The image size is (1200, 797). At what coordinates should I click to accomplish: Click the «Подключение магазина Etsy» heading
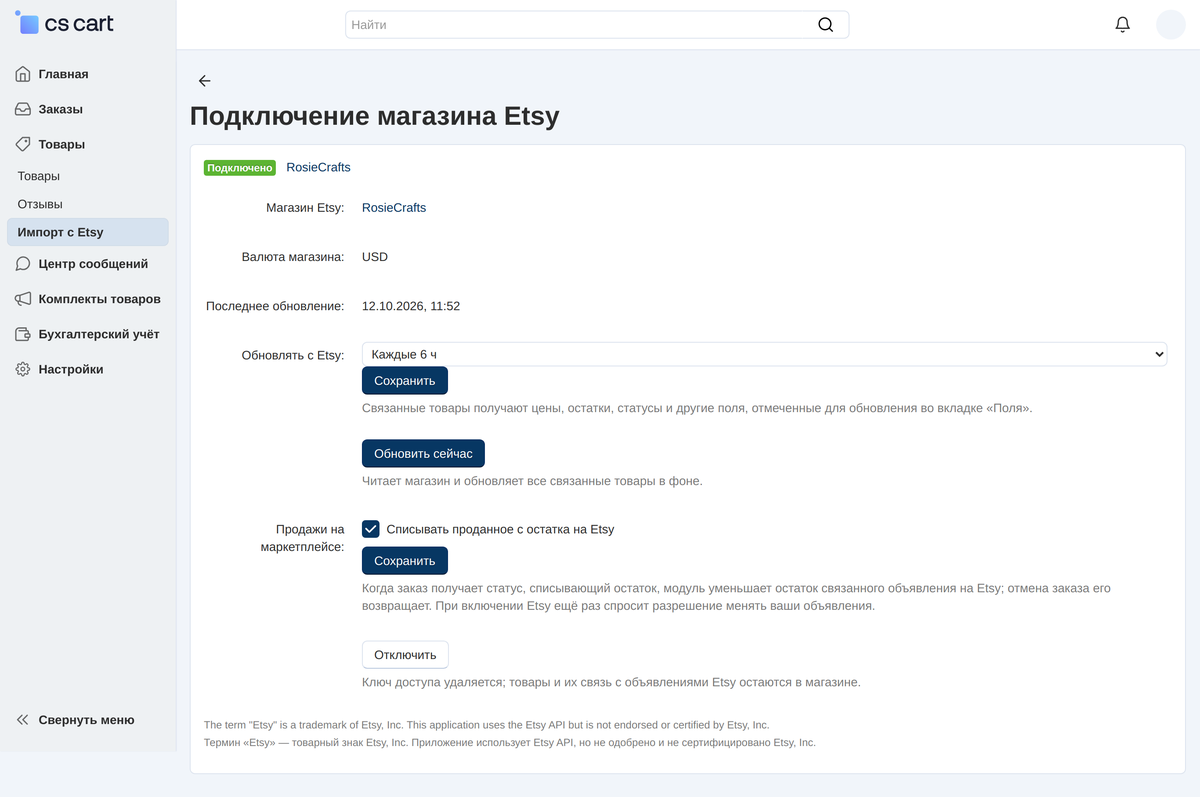pyautogui.click(x=375, y=116)
